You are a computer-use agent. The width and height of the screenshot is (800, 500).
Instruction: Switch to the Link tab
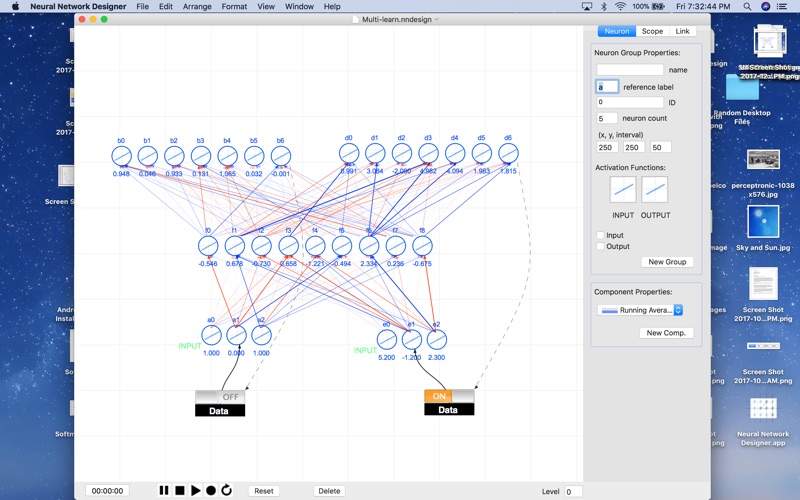click(x=682, y=31)
